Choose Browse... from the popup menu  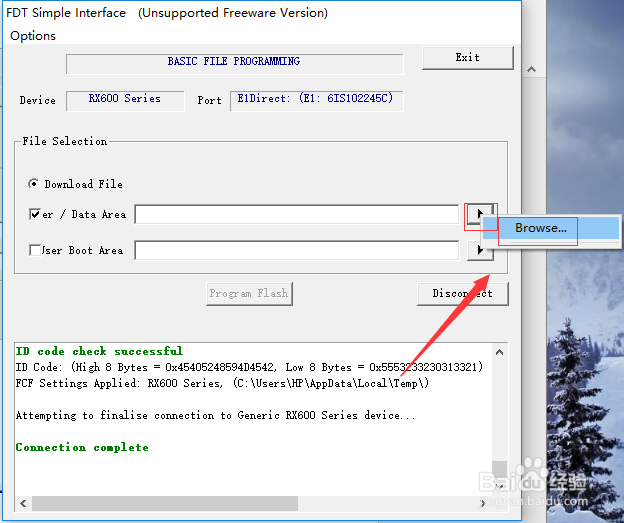tap(551, 228)
